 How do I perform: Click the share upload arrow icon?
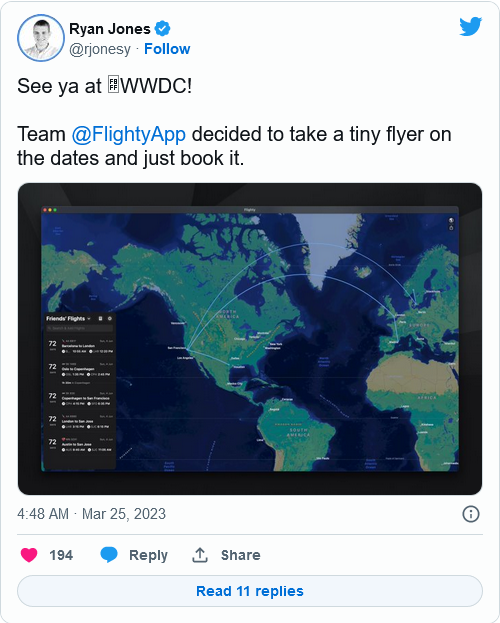coord(200,555)
